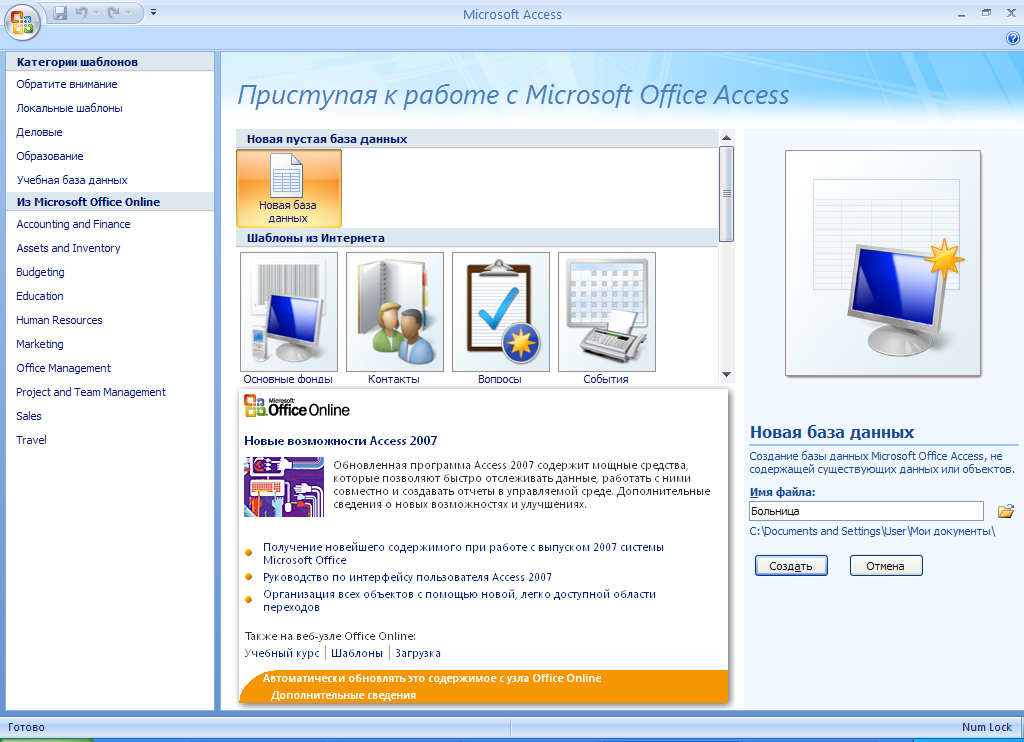Click the Дополнительные сведения link
Viewport: 1024px width, 742px height.
[x=344, y=696]
